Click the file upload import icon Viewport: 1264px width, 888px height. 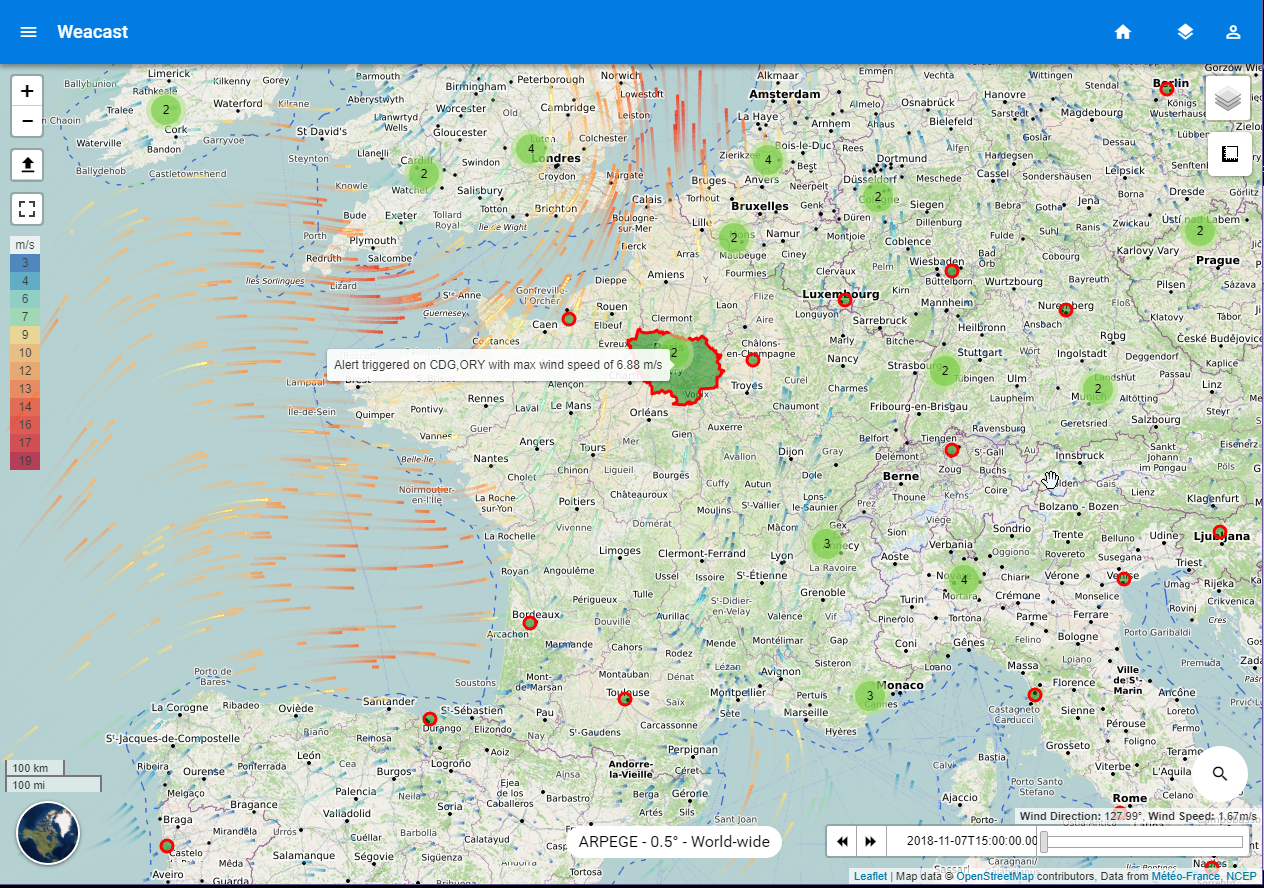27,164
